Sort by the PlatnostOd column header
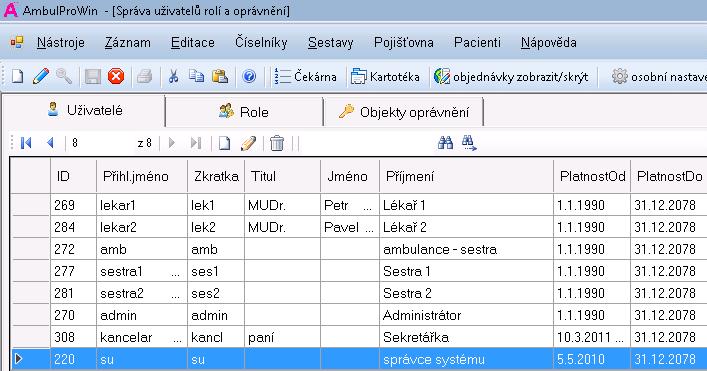The width and height of the screenshot is (707, 371). [592, 176]
